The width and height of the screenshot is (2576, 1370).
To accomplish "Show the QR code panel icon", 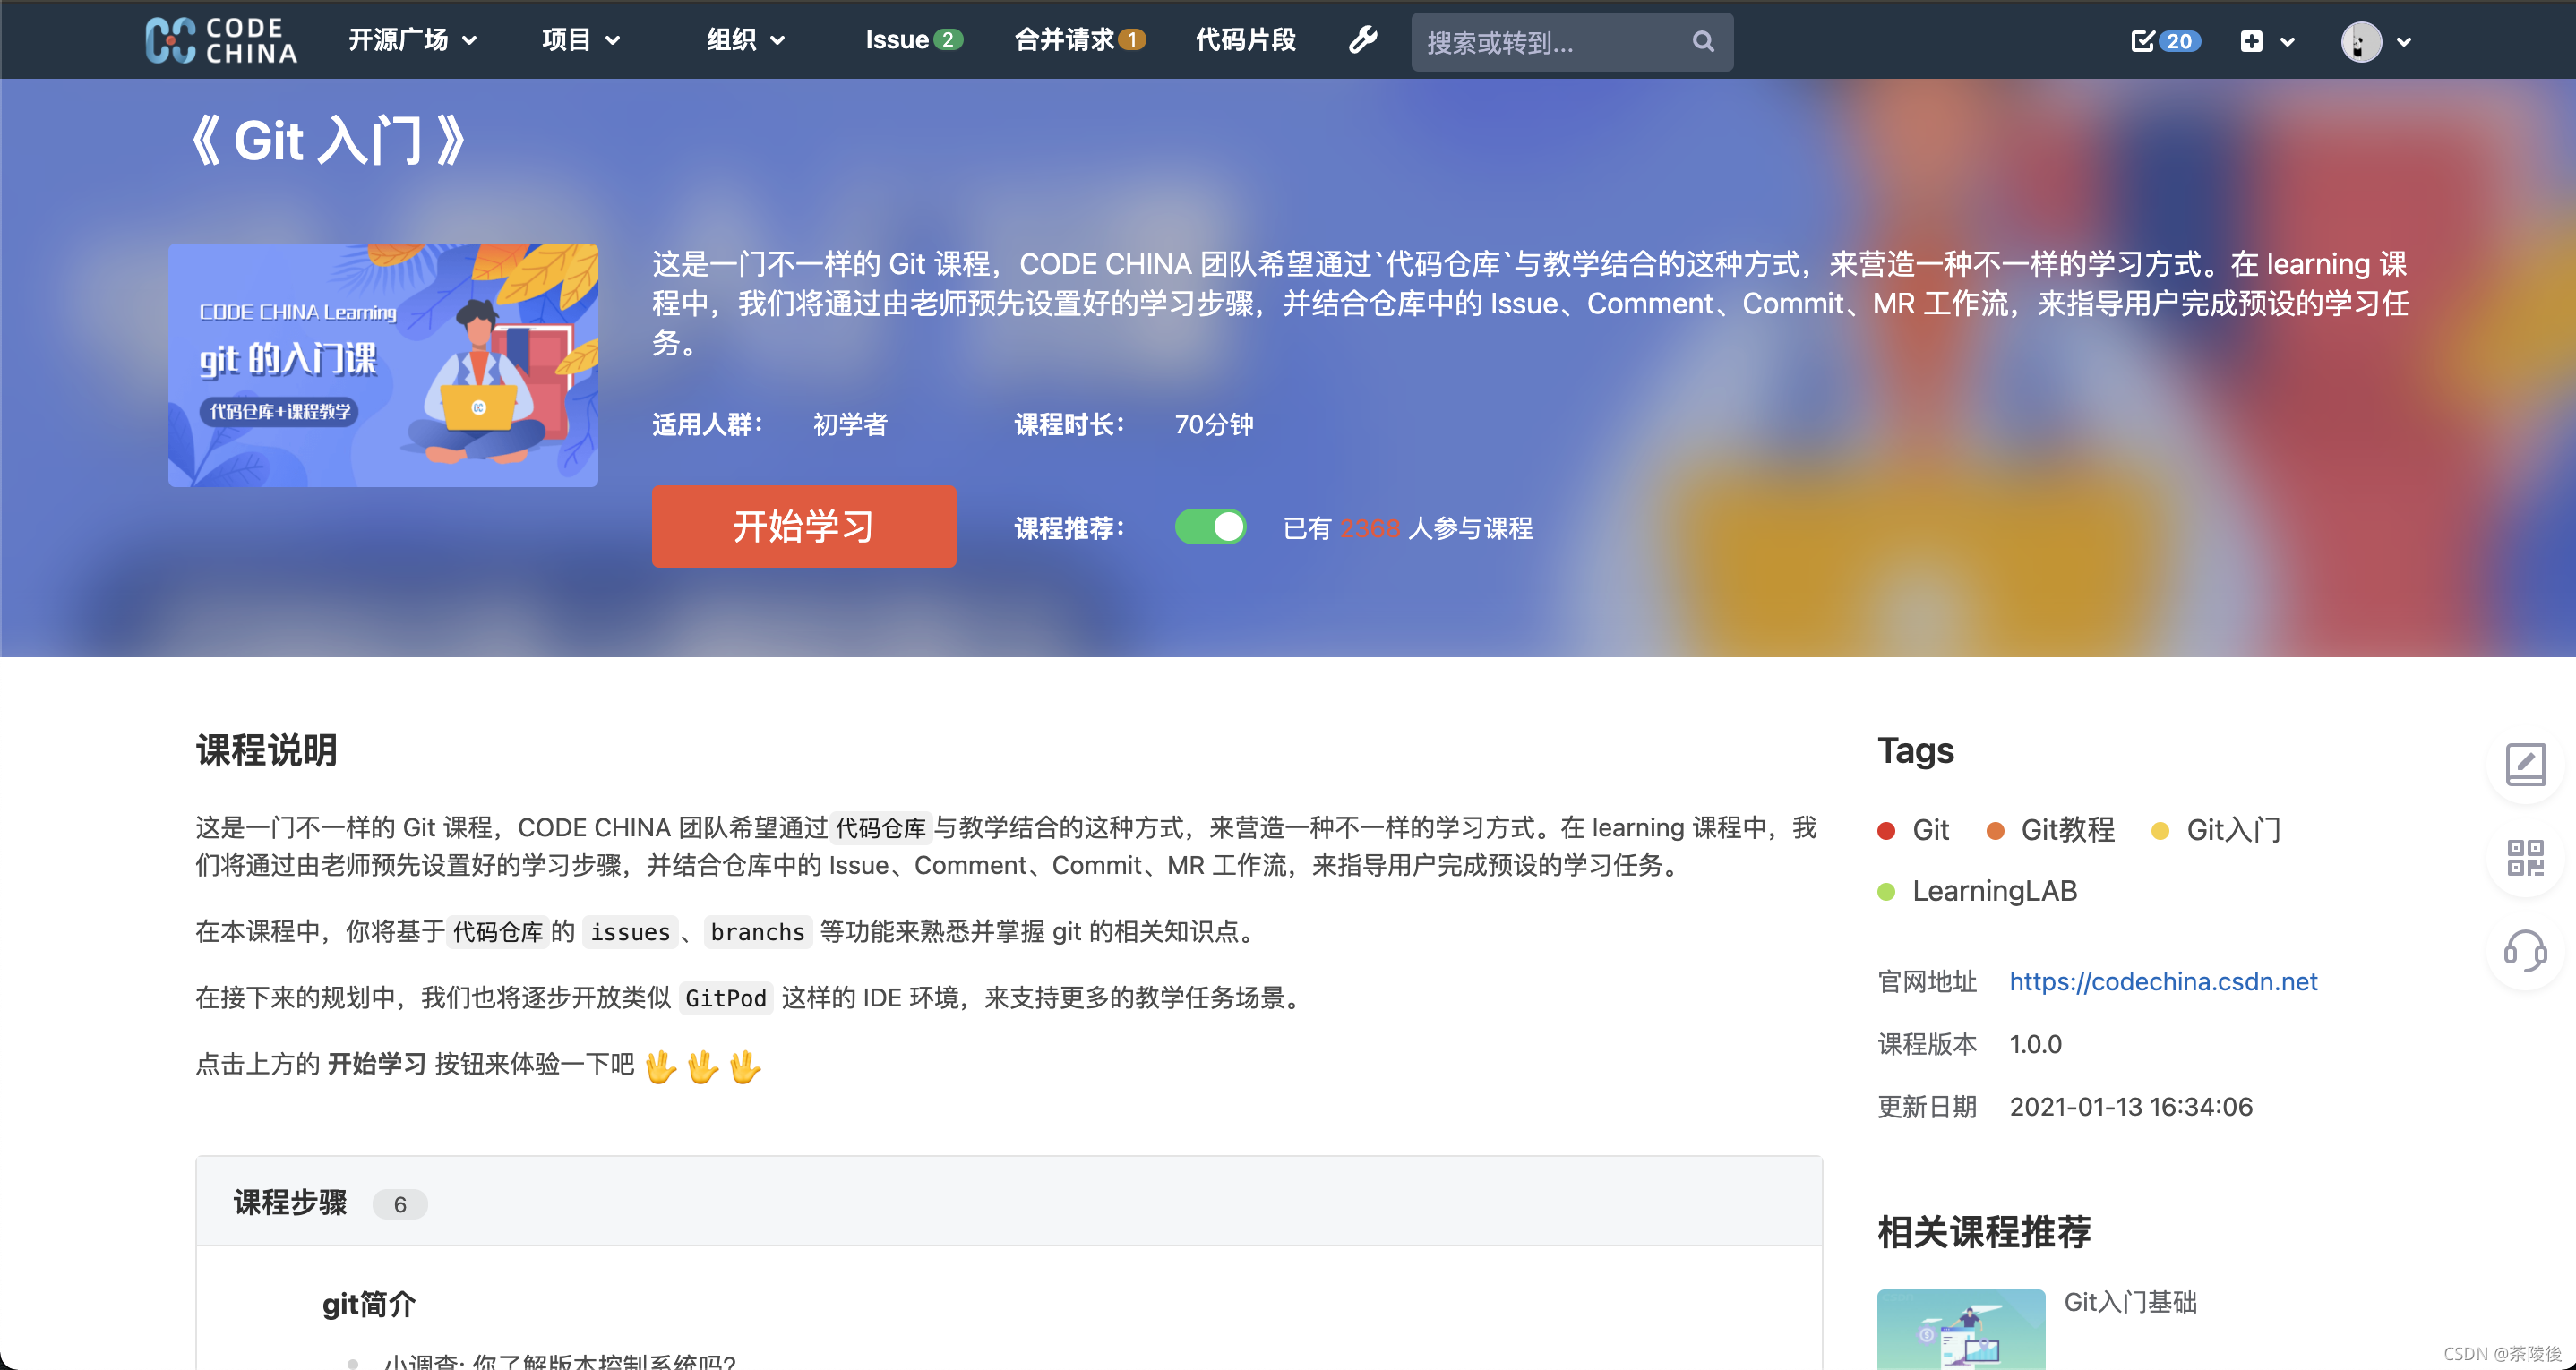I will coord(2526,858).
